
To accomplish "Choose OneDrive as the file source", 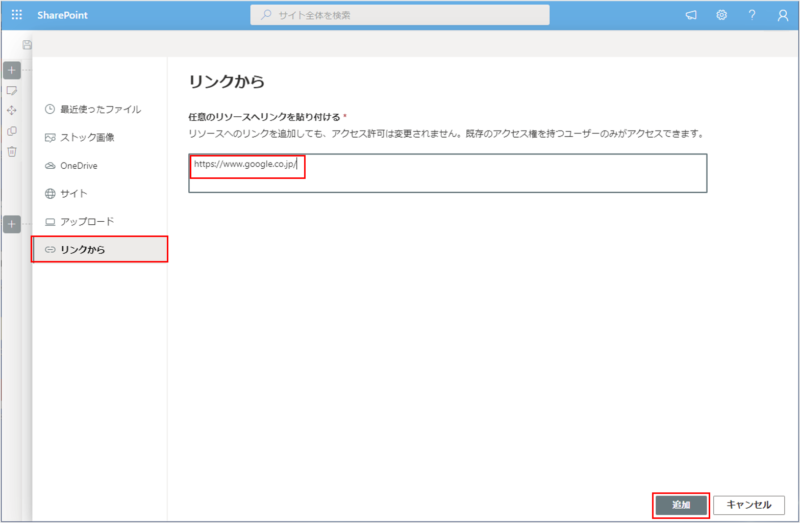I will coord(78,165).
